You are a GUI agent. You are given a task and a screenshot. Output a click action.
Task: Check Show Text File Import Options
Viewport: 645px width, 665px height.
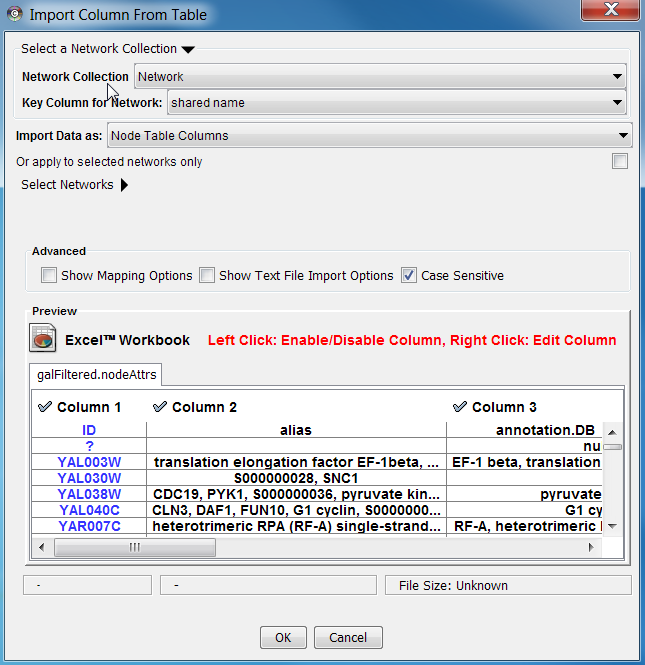pos(207,275)
